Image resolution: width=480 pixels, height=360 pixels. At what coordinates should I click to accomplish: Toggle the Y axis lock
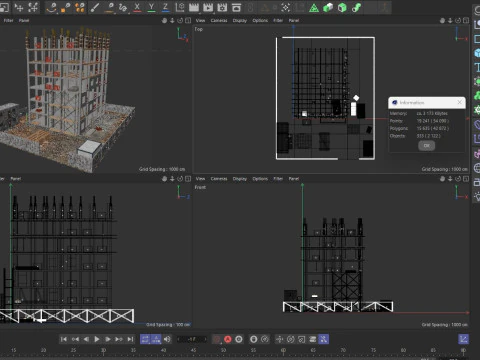(151, 7)
